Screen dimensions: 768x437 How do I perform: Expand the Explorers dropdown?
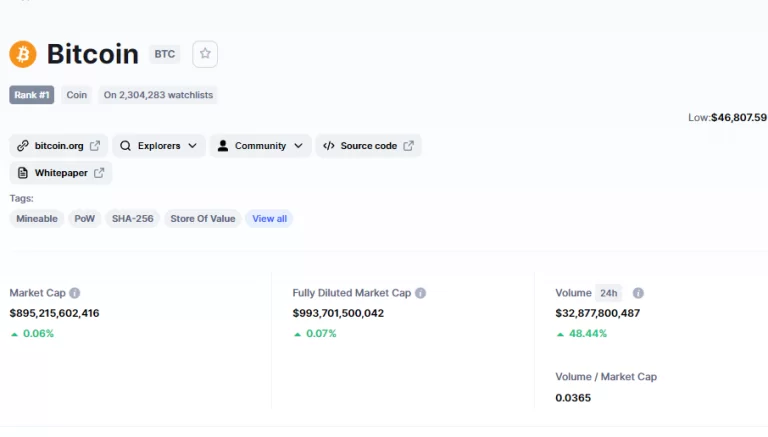point(159,146)
